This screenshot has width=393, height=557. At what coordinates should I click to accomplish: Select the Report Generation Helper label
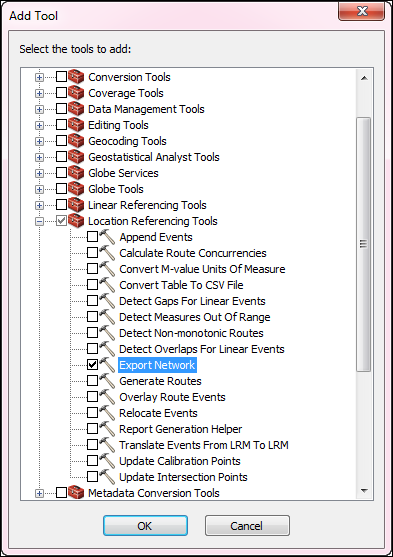click(181, 429)
